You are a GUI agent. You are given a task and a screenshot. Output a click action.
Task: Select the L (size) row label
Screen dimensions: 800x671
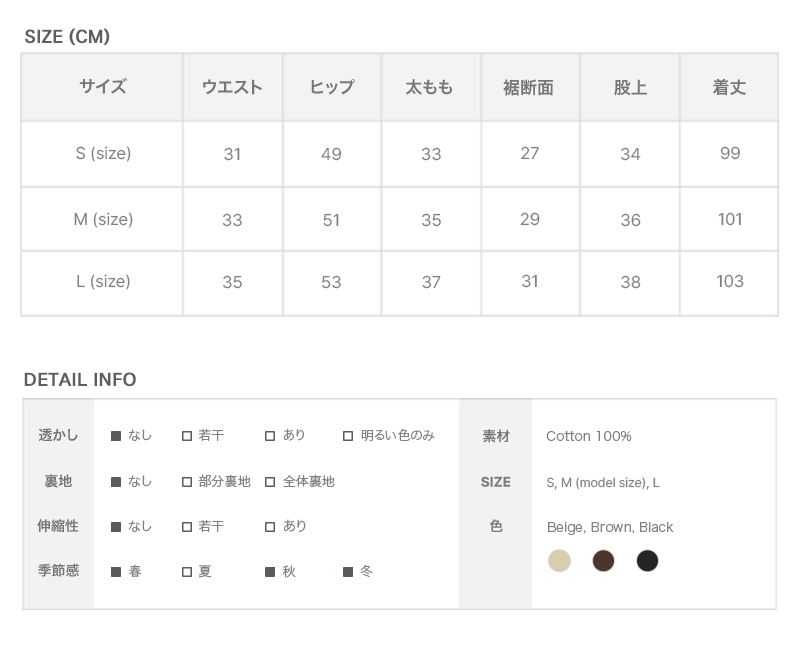pos(103,282)
